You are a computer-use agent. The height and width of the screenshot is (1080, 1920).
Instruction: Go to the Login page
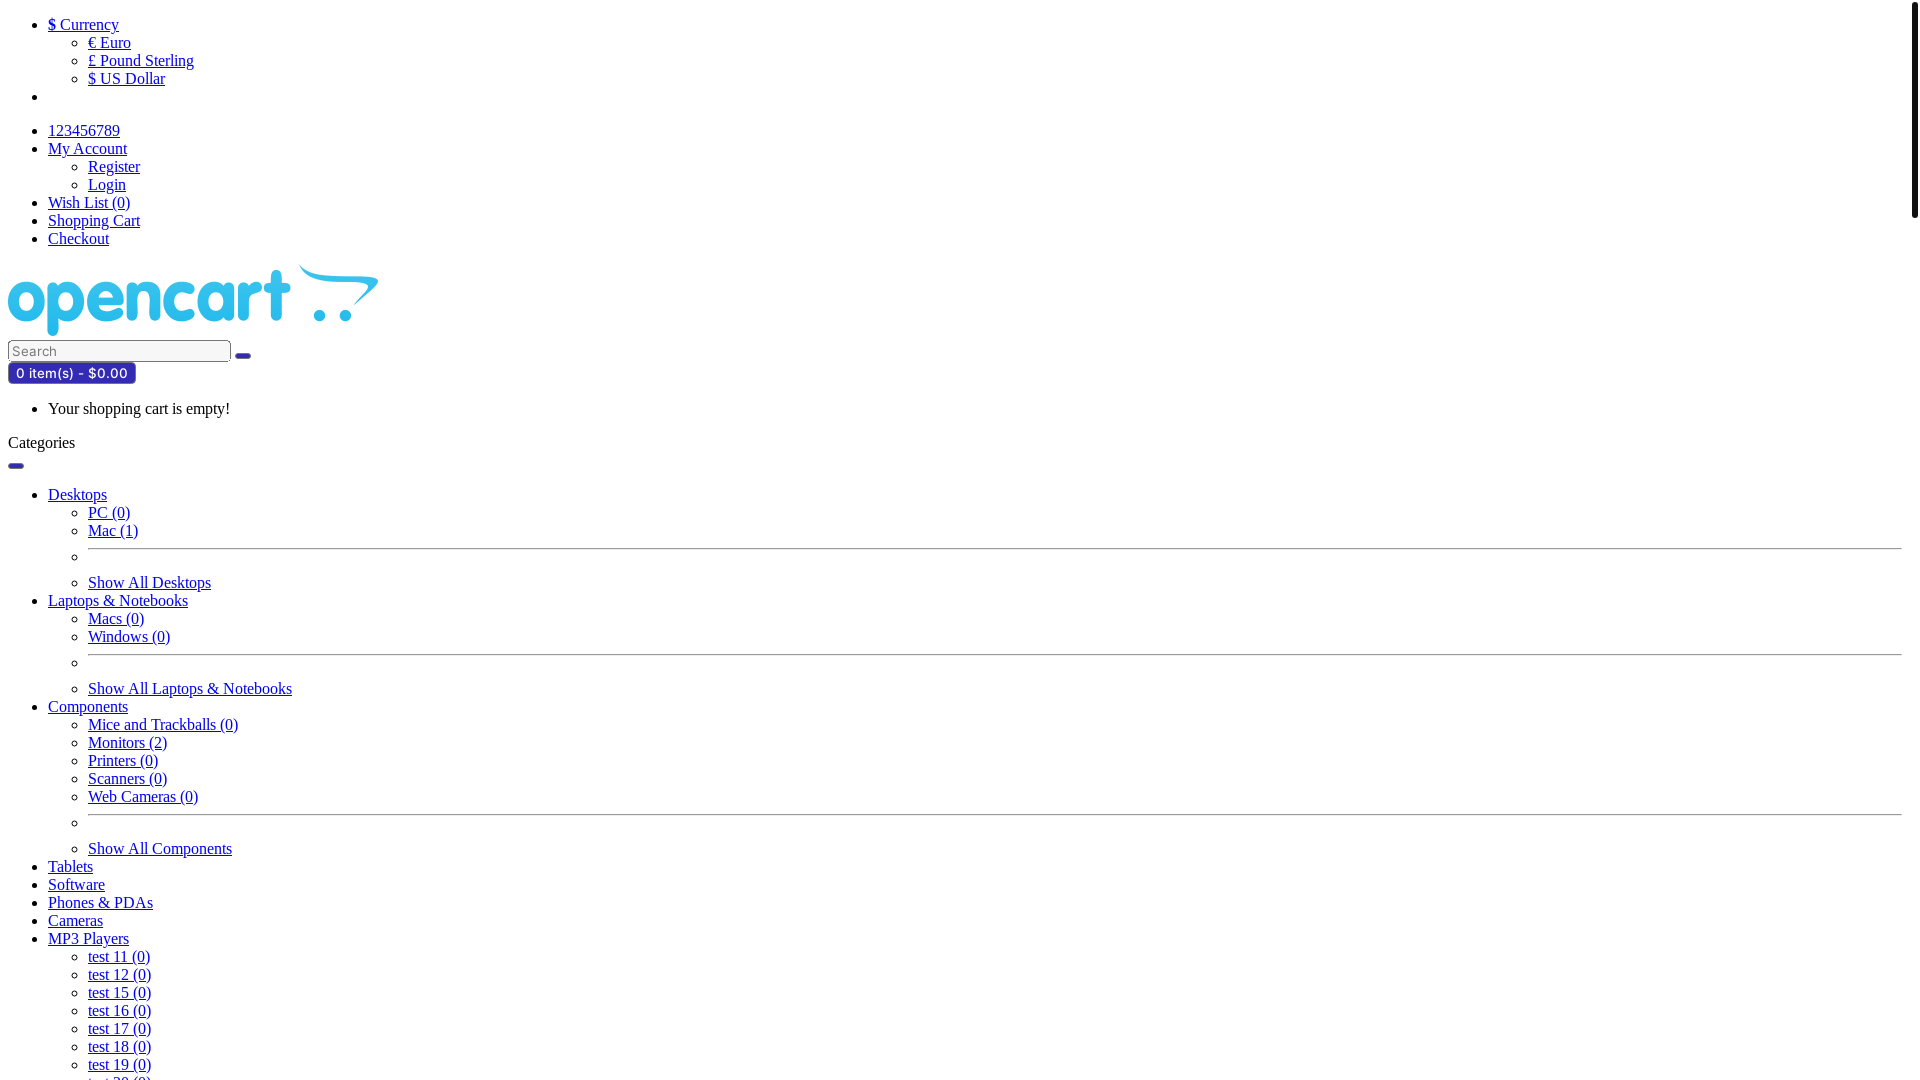pos(107,184)
